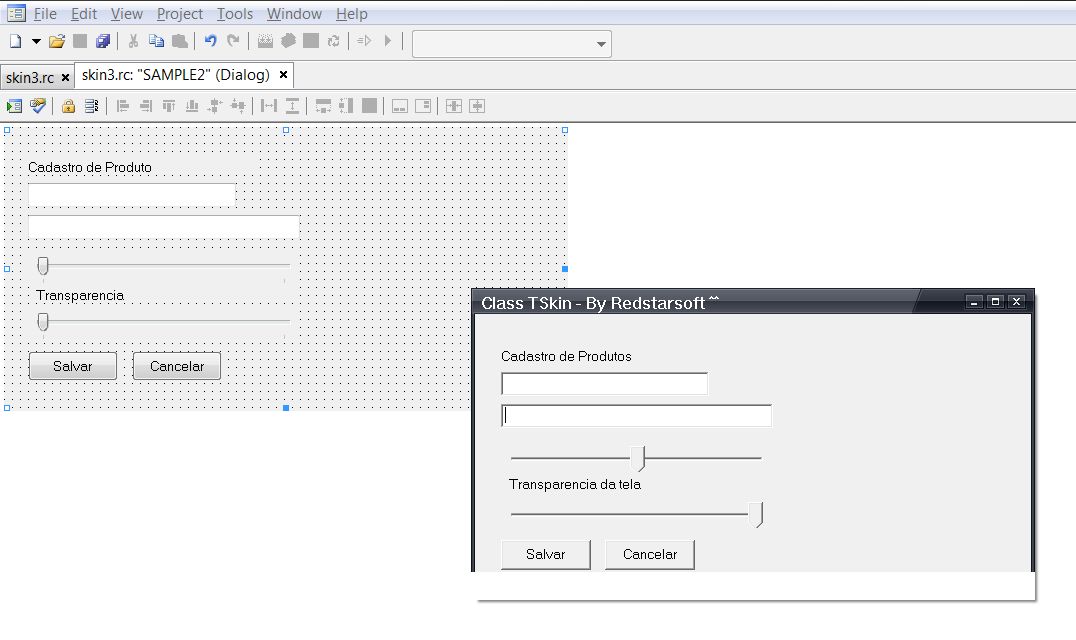Click slider thumb under Transparencia in editor

coord(43,322)
